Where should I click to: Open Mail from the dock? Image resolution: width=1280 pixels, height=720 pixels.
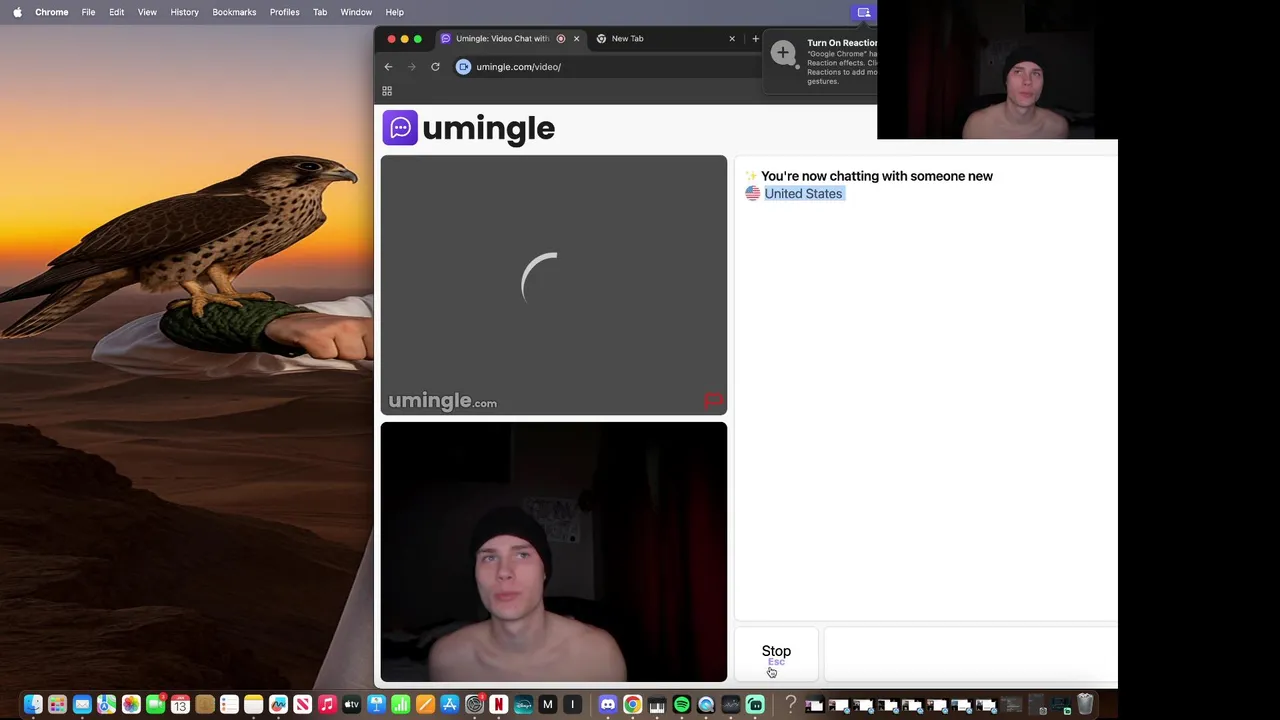pos(82,704)
